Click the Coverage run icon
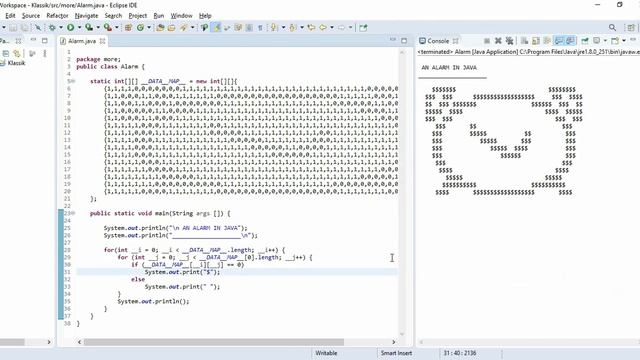 click(89, 27)
